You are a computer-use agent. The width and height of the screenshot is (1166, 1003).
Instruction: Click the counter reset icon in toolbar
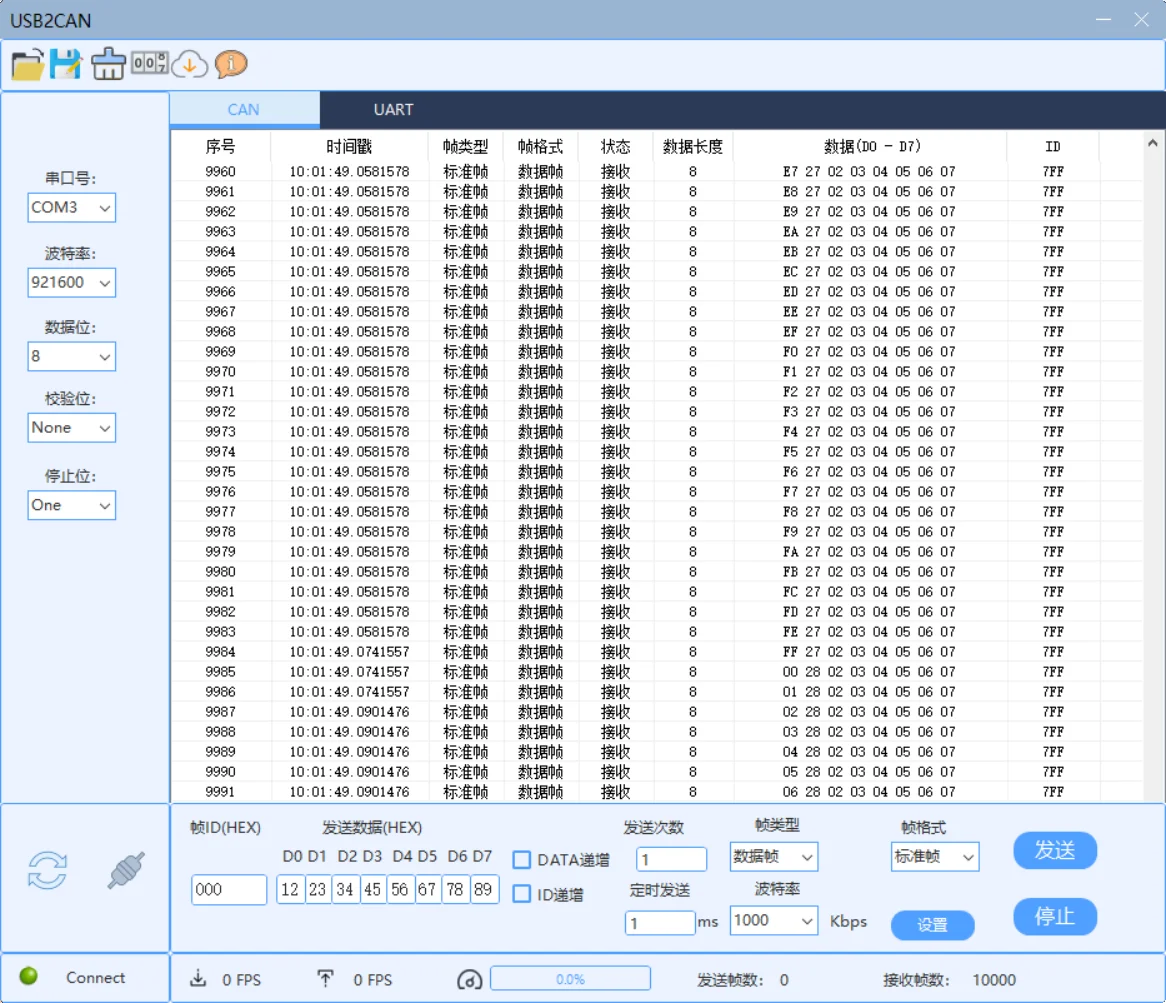point(150,64)
